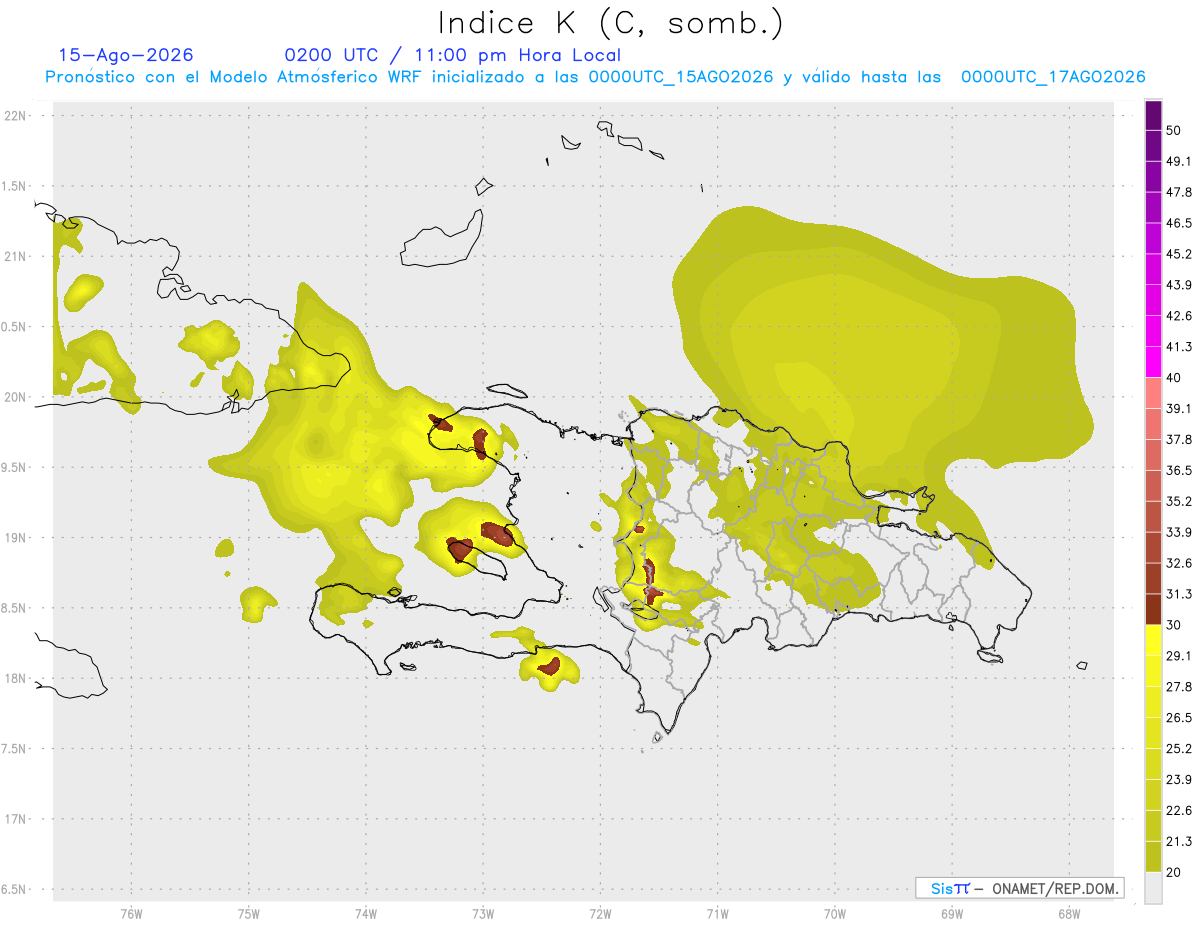This screenshot has height=927, width=1200.
Task: Click the '30' color scale label
Action: 1175,625
